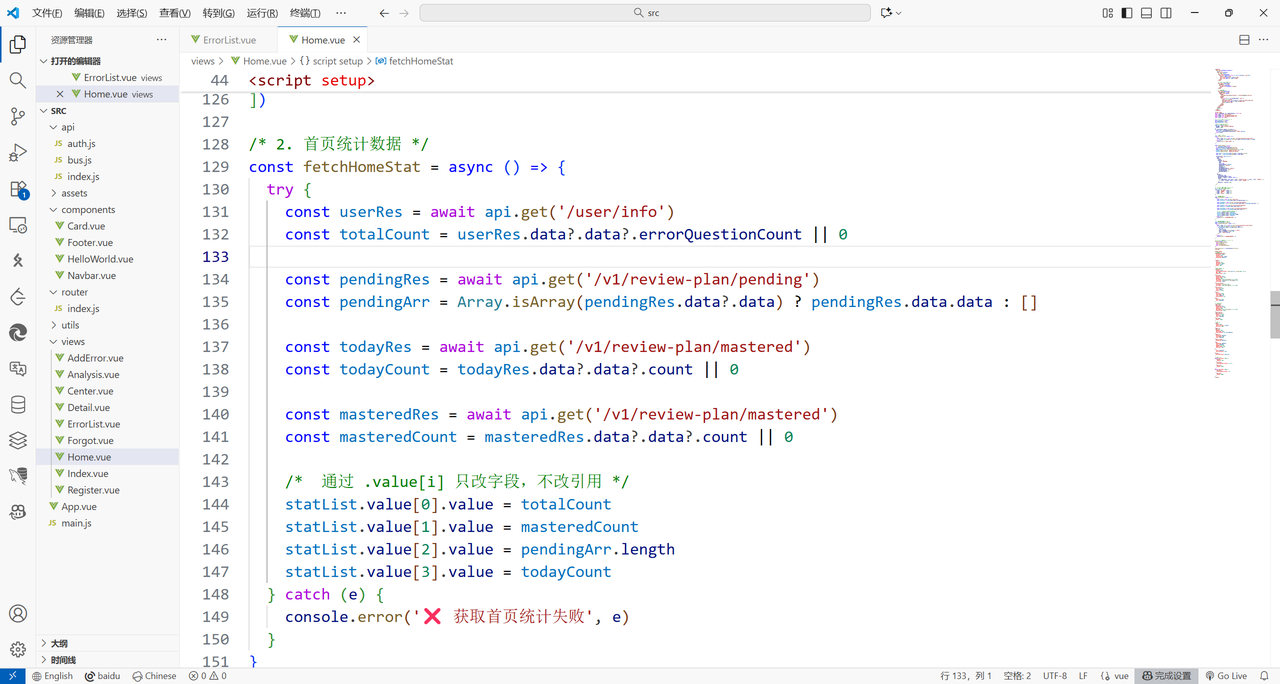The image size is (1280, 684).
Task: Open the 查看(V) menu
Action: coord(175,13)
